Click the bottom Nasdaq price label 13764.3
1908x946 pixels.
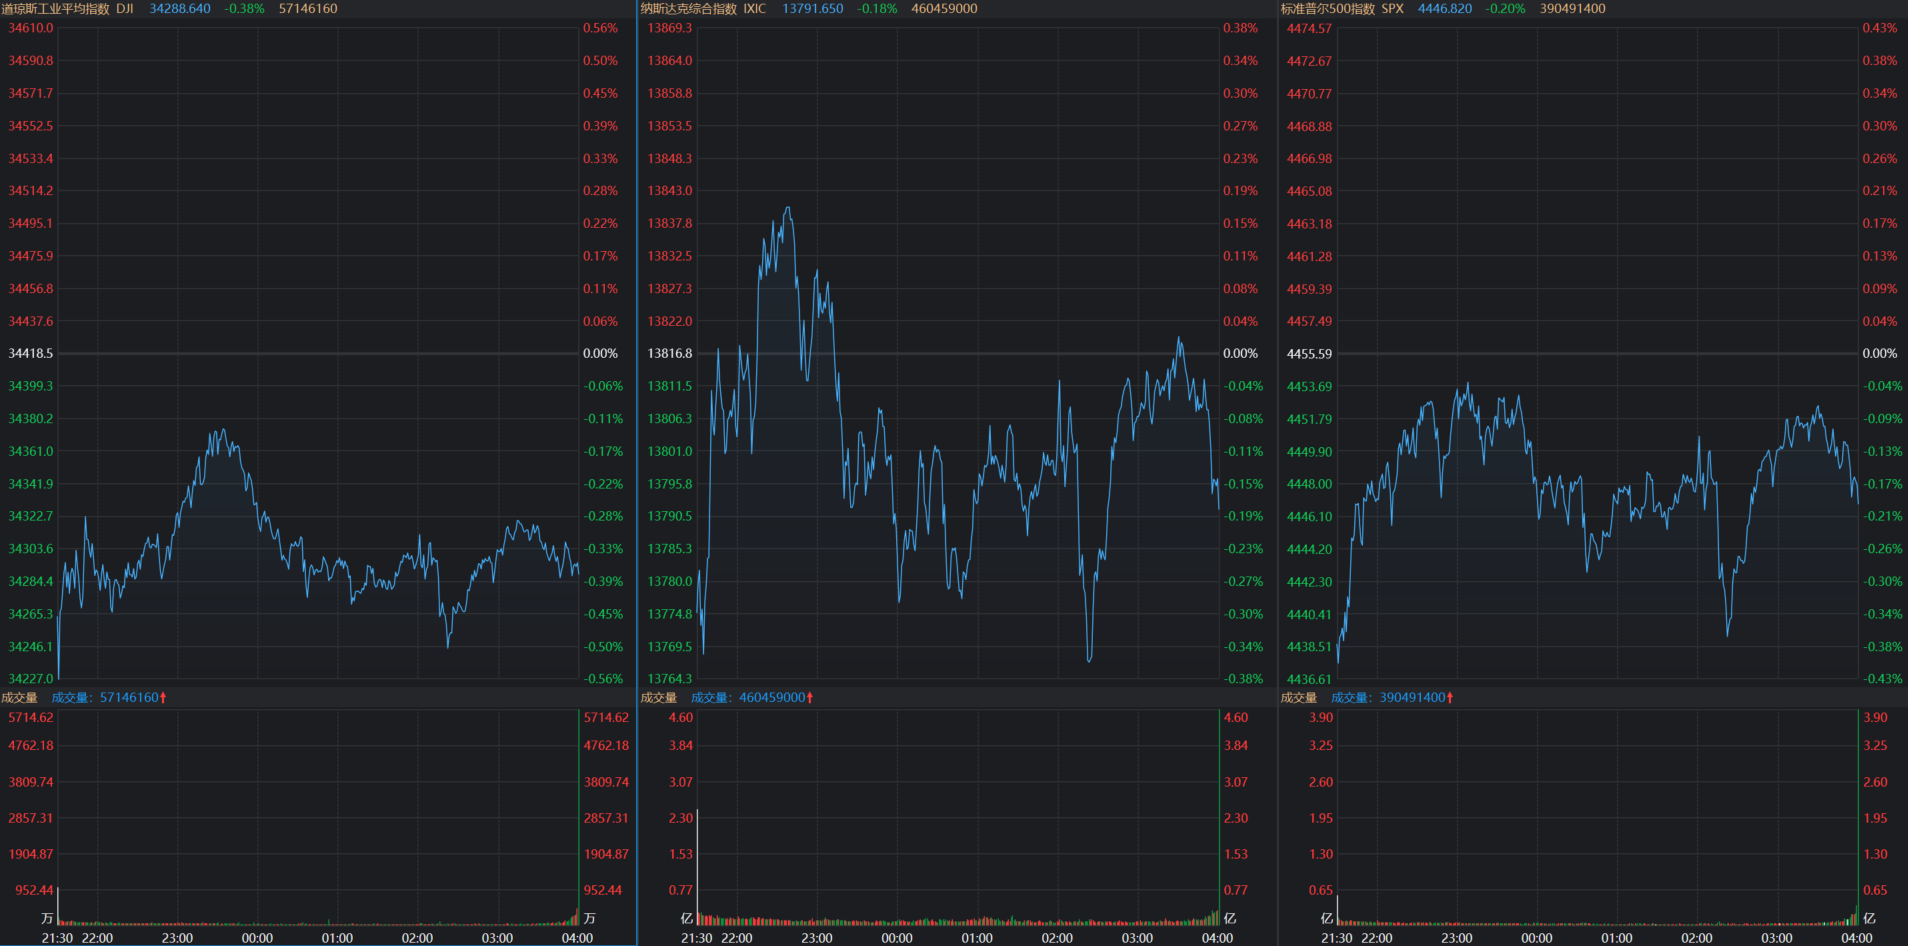(x=670, y=678)
